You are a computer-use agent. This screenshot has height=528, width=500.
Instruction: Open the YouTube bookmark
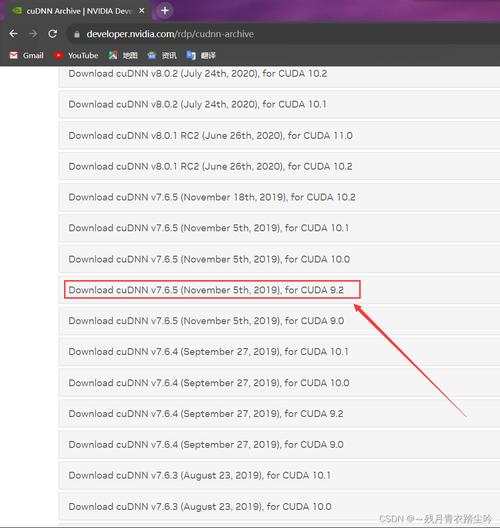point(76,55)
